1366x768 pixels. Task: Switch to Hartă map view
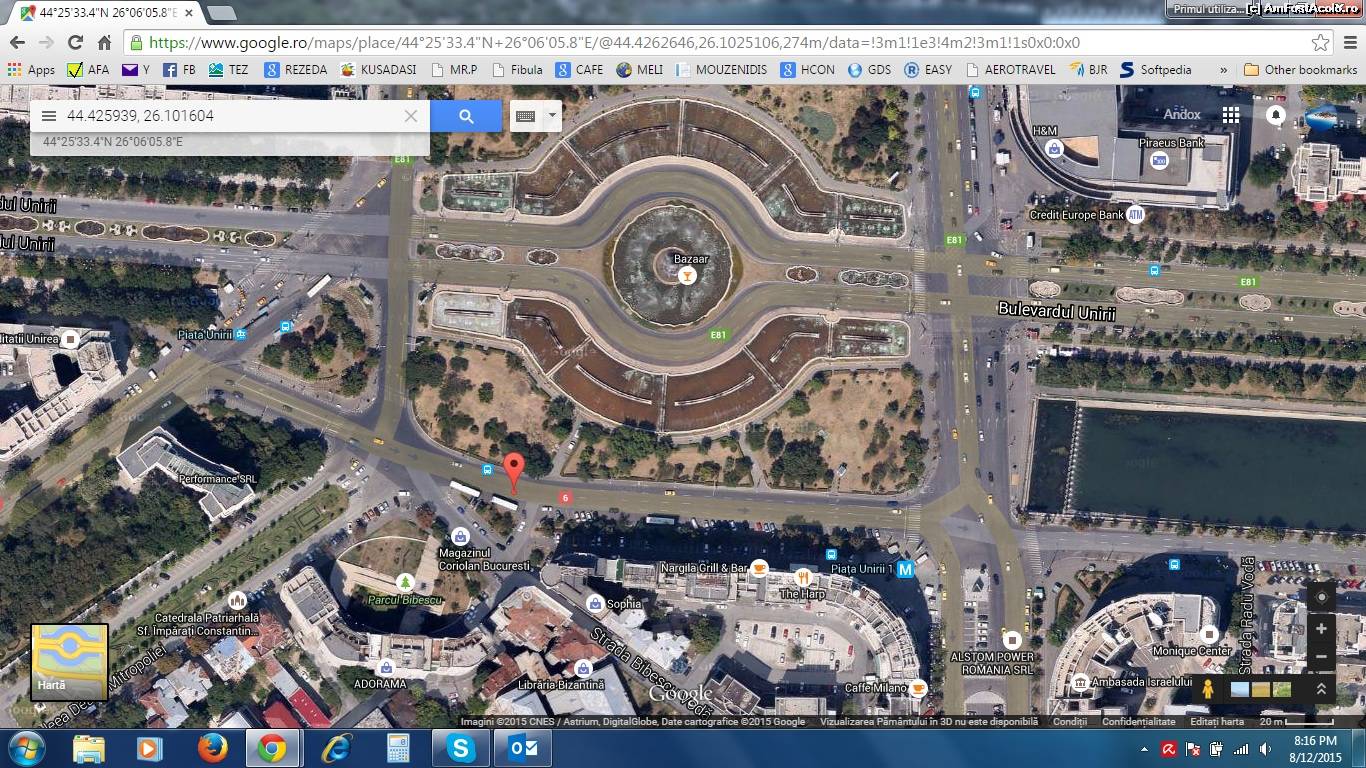coord(69,661)
